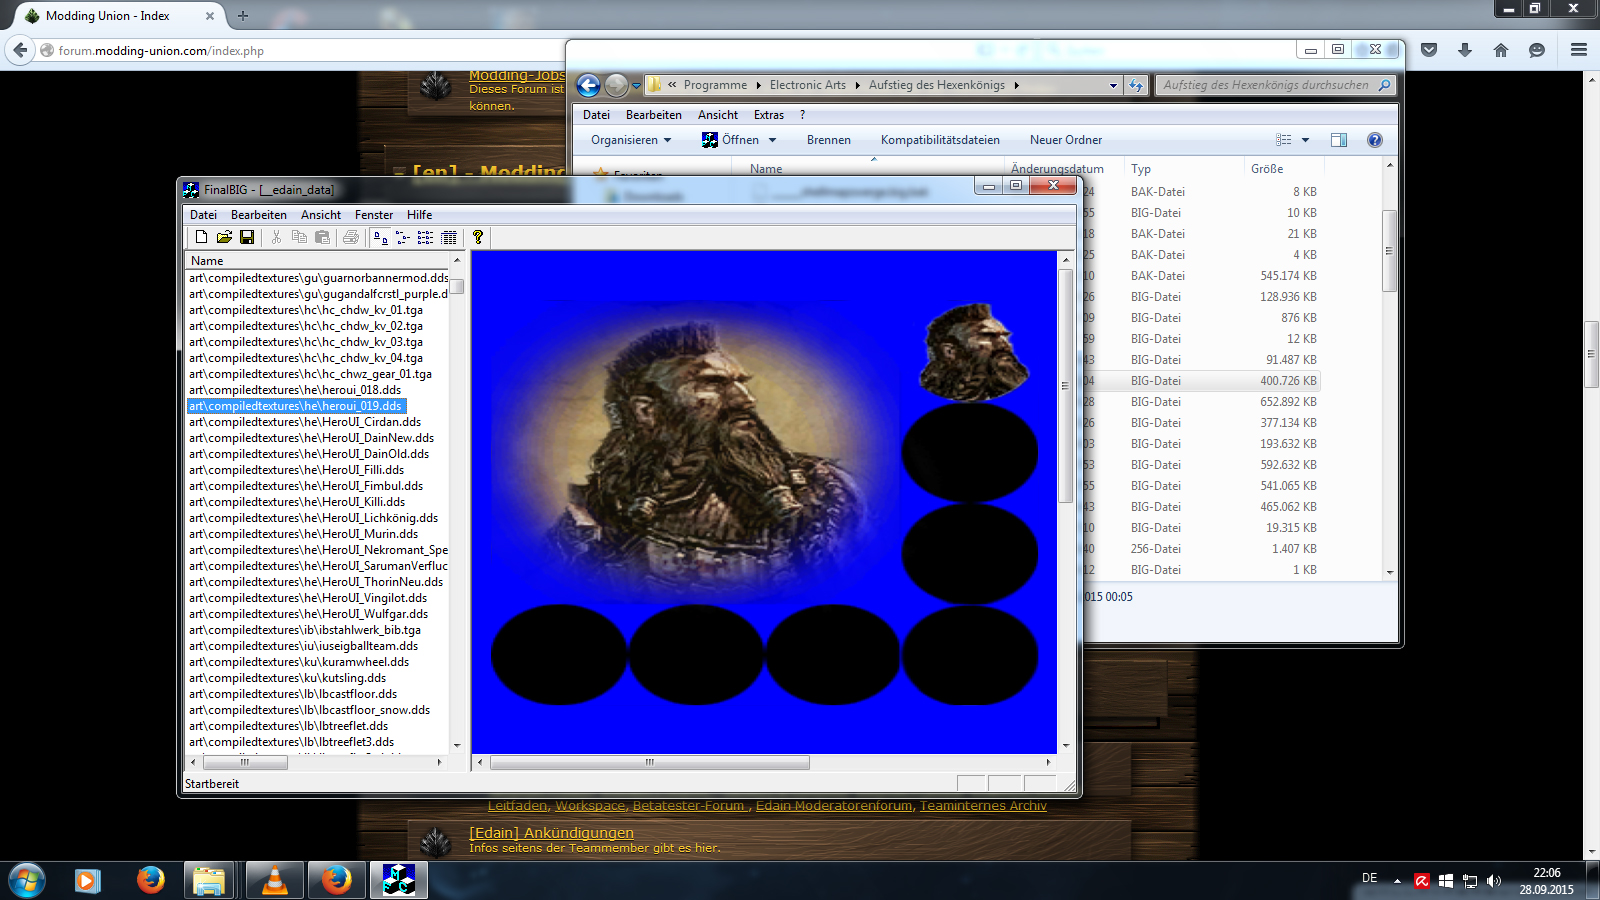Click Explorer blue help icon

click(1375, 140)
